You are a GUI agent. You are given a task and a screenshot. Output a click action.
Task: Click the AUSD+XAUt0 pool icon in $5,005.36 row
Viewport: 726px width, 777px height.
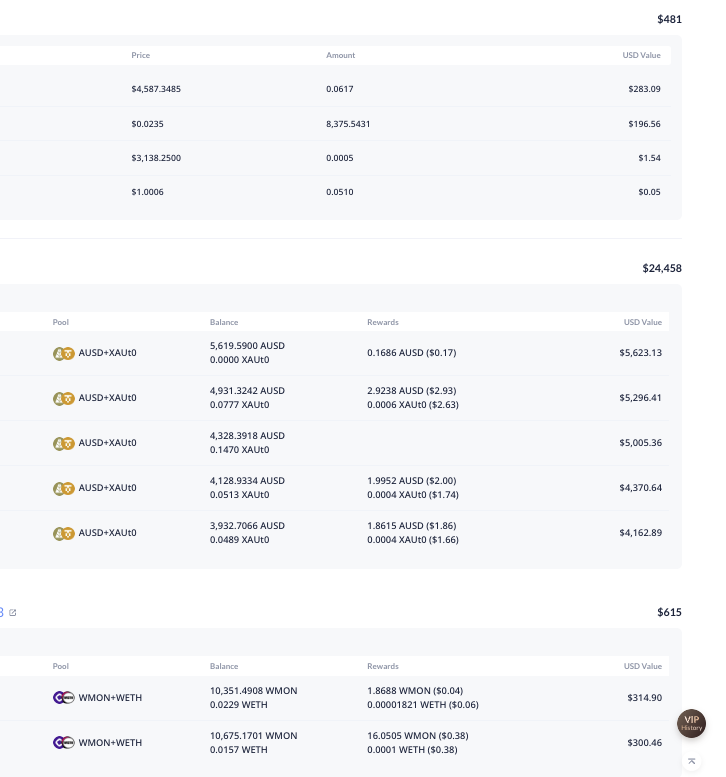(x=63, y=444)
